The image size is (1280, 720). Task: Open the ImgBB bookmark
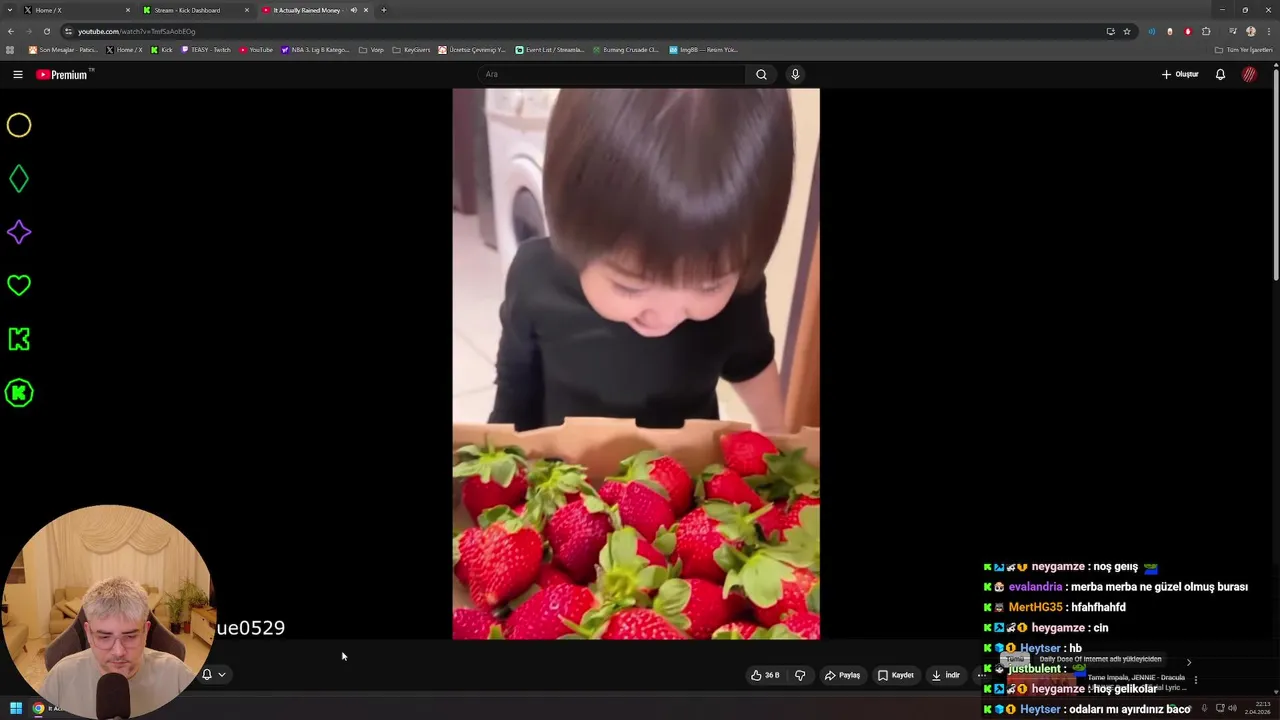pos(703,50)
